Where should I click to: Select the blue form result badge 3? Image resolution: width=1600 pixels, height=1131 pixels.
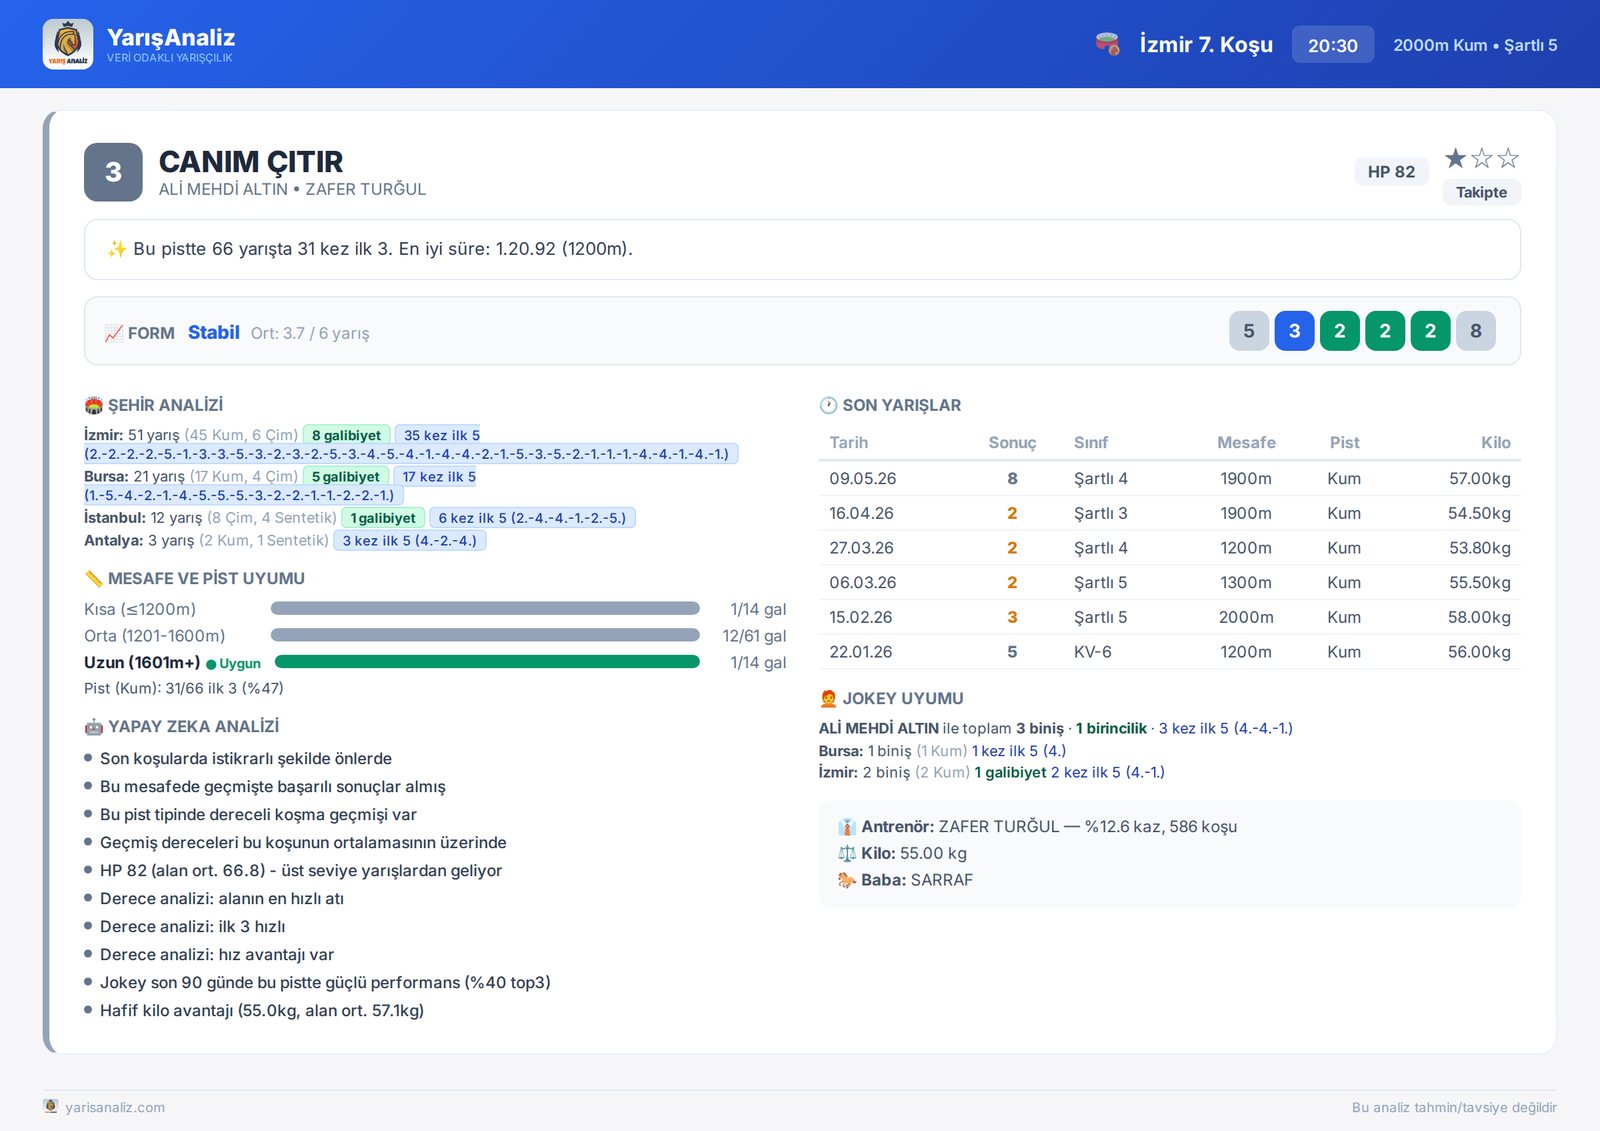point(1294,331)
